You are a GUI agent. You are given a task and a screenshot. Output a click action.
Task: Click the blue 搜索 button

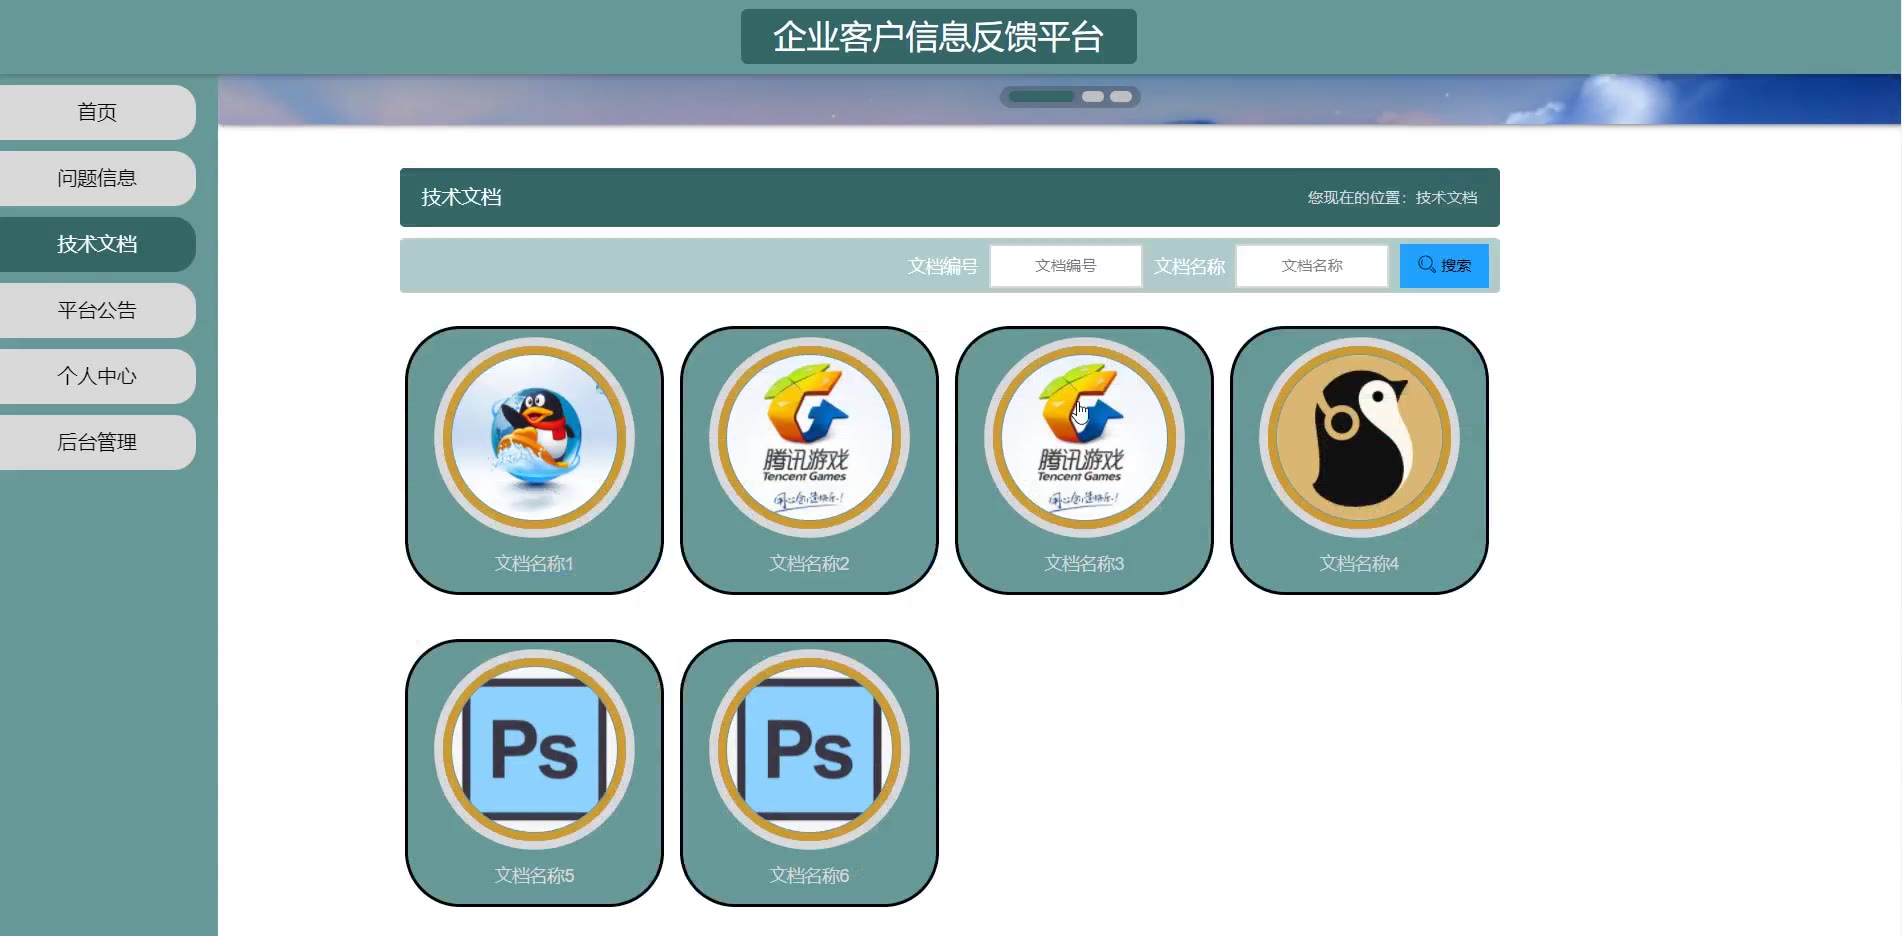point(1444,266)
